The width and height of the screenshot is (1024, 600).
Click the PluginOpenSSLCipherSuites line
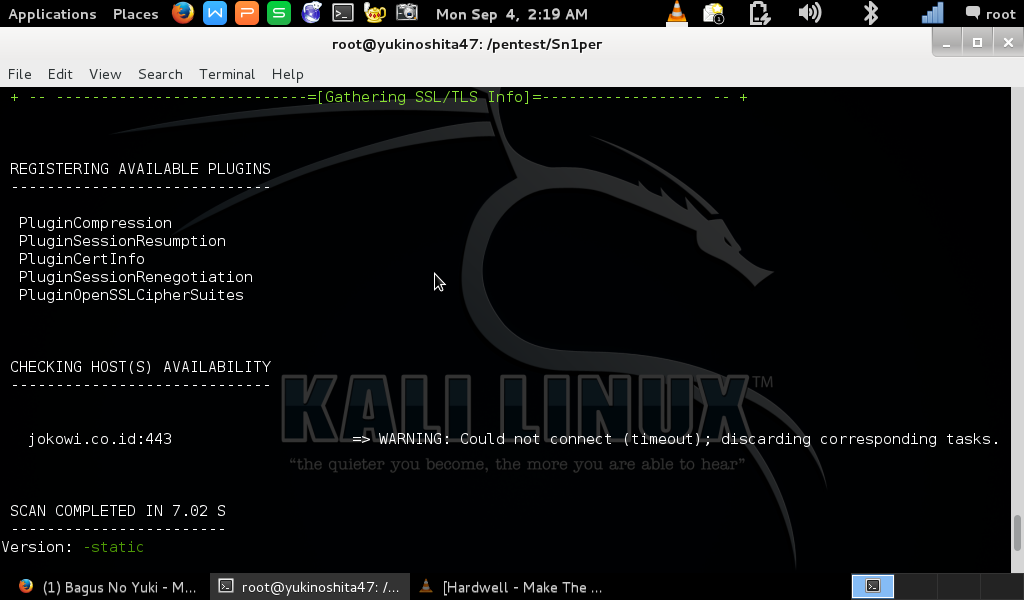(131, 295)
